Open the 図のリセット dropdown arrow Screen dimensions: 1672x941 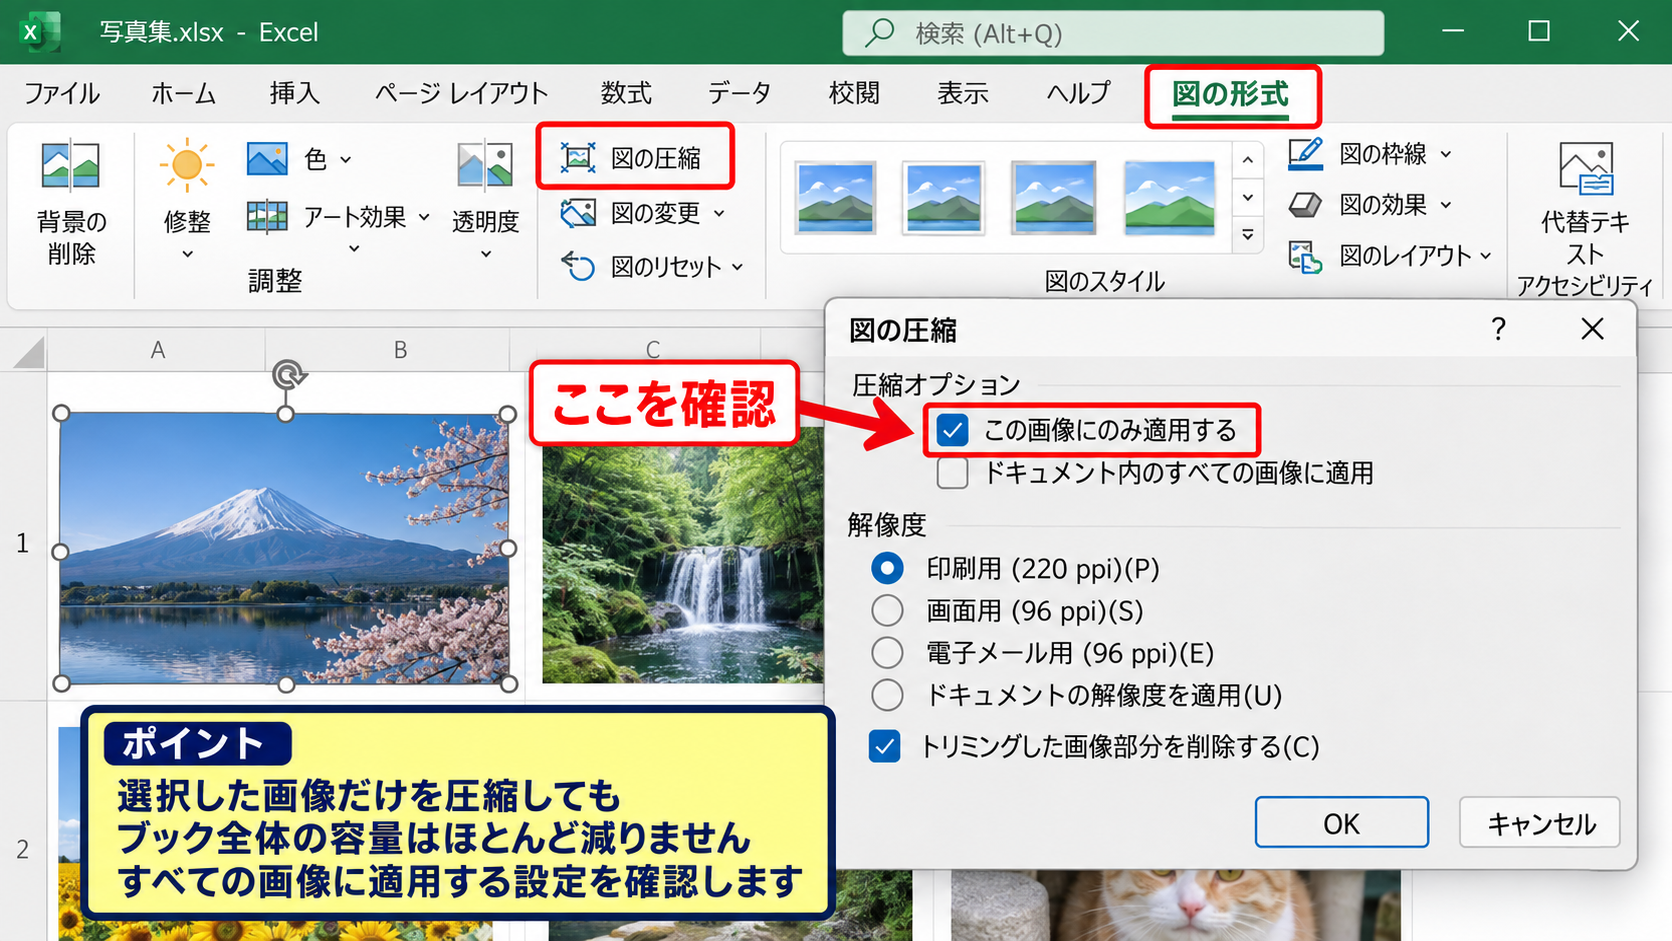(x=738, y=267)
